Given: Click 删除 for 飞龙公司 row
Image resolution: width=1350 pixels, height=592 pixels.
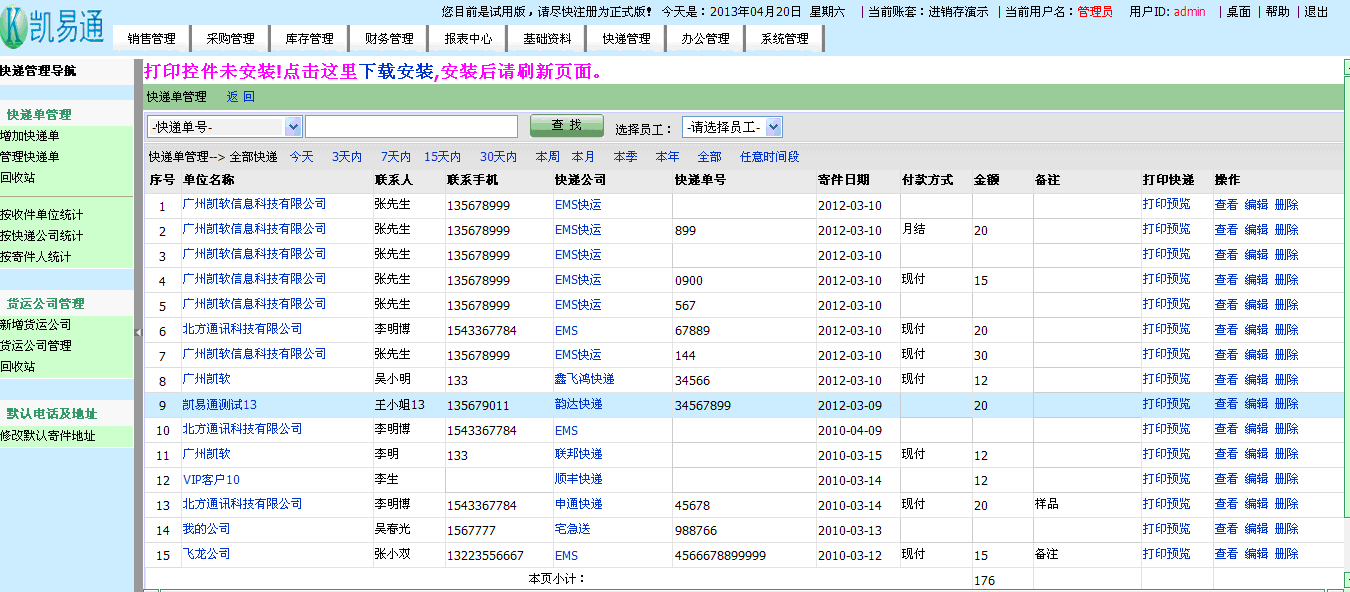Looking at the screenshot, I should tap(1286, 554).
